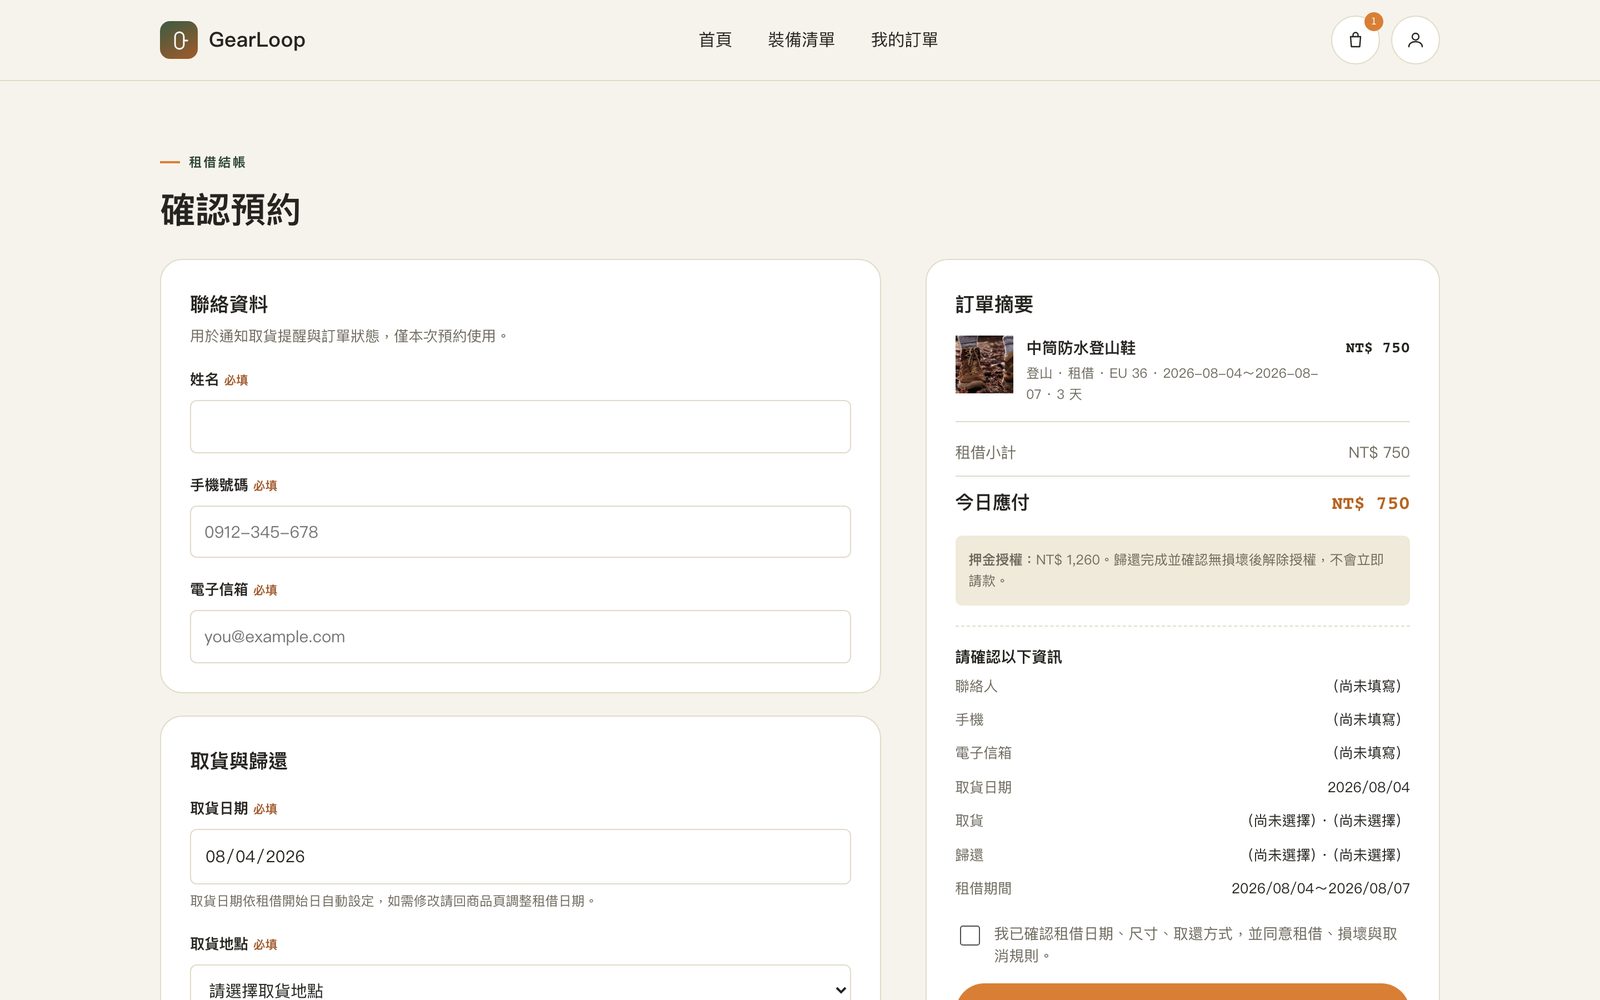The height and width of the screenshot is (1000, 1600).
Task: Focus the 手機號碼 input field
Action: (520, 532)
